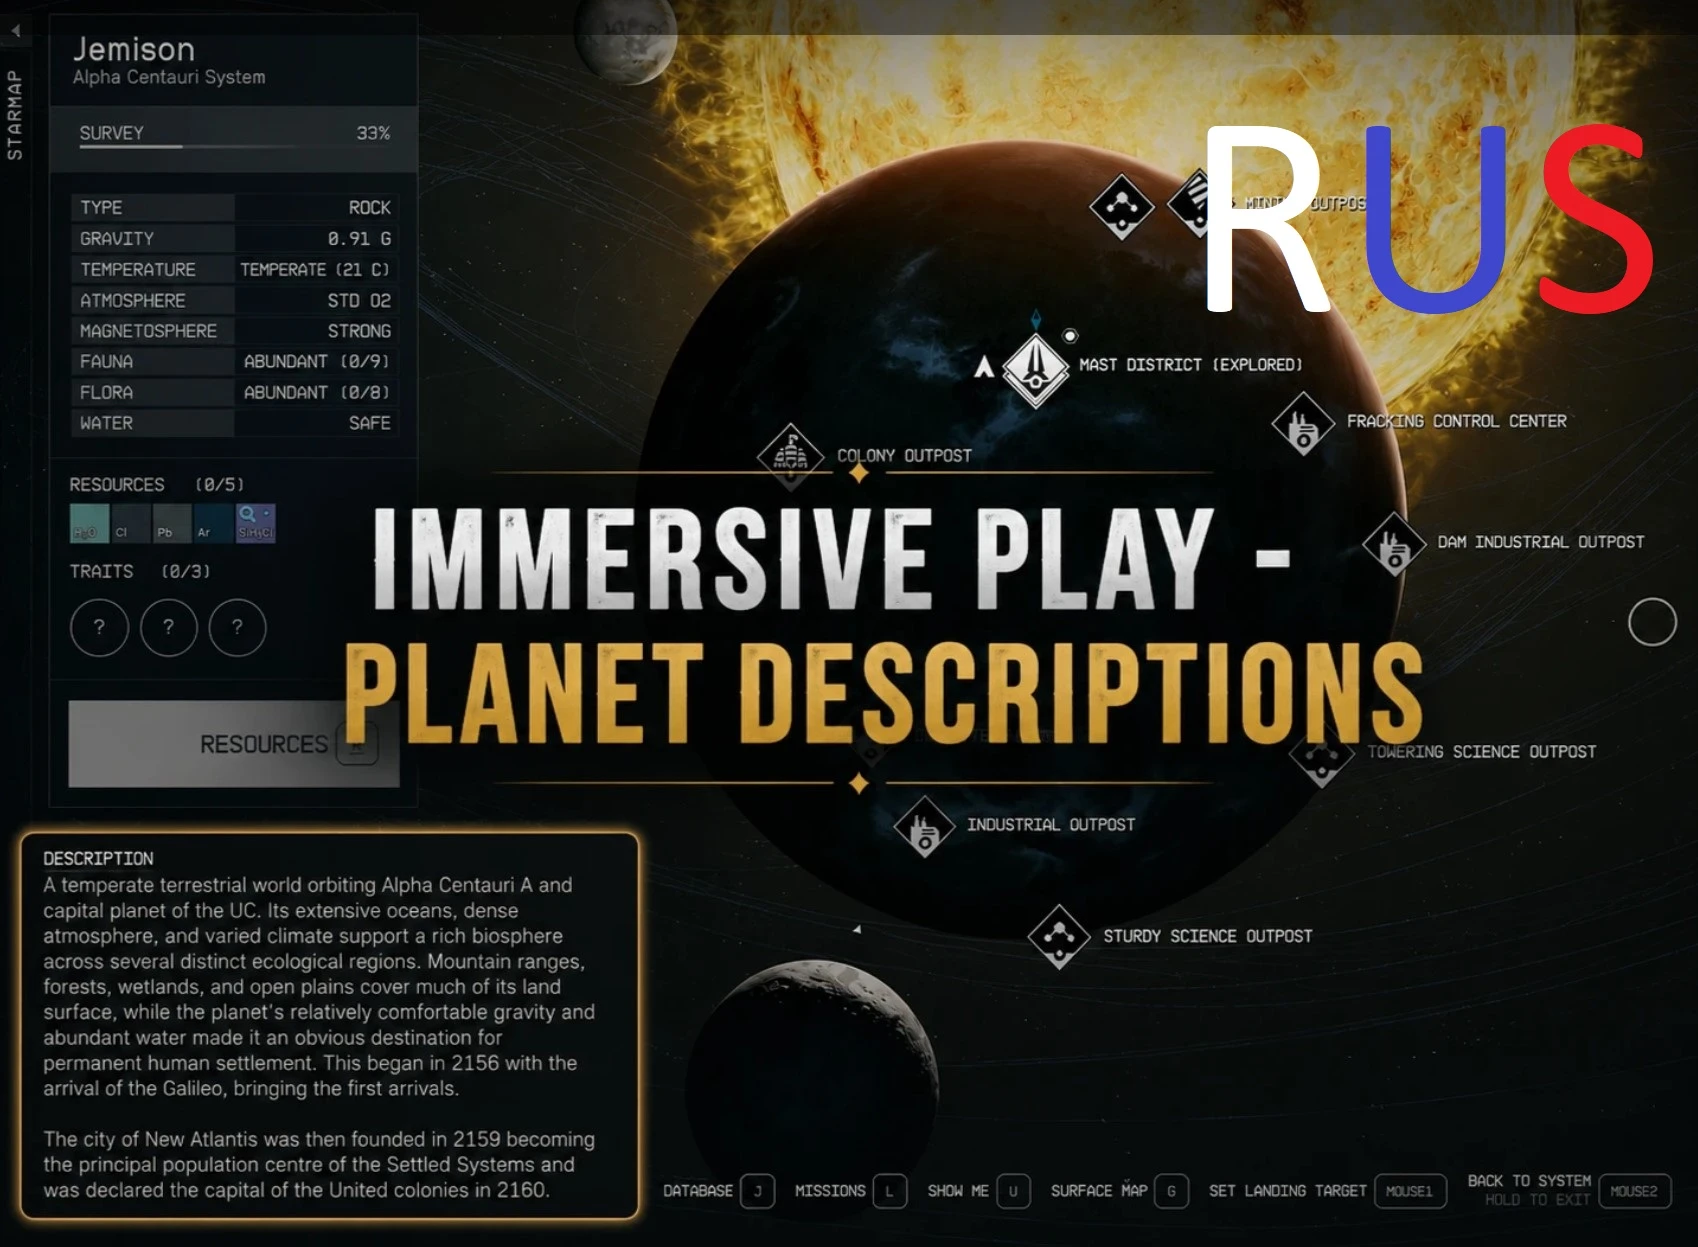Click the Alpha Centauri System subtitle

click(x=169, y=77)
